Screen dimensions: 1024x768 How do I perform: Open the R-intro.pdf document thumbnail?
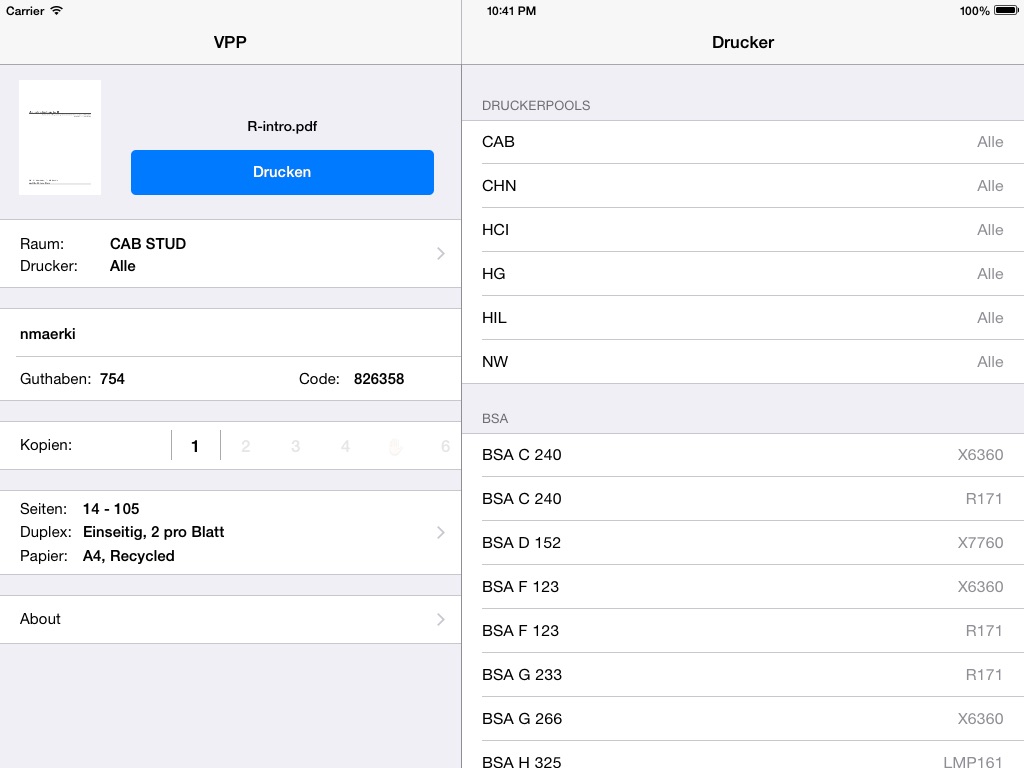pyautogui.click(x=60, y=137)
